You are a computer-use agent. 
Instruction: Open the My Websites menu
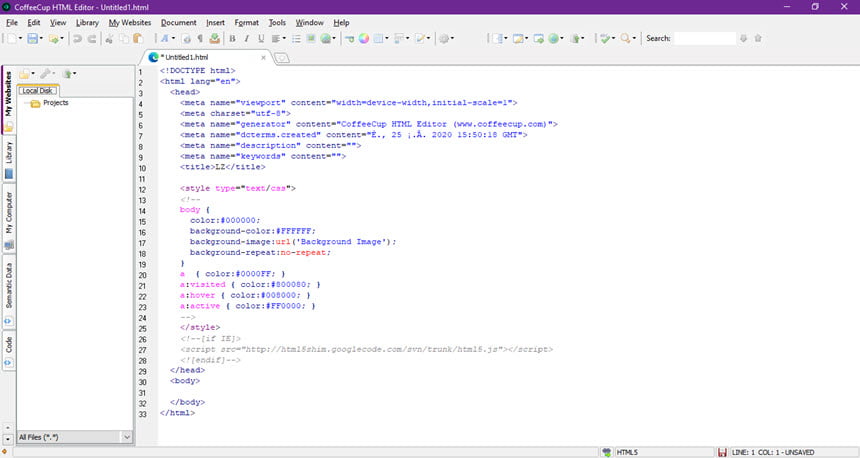click(129, 22)
